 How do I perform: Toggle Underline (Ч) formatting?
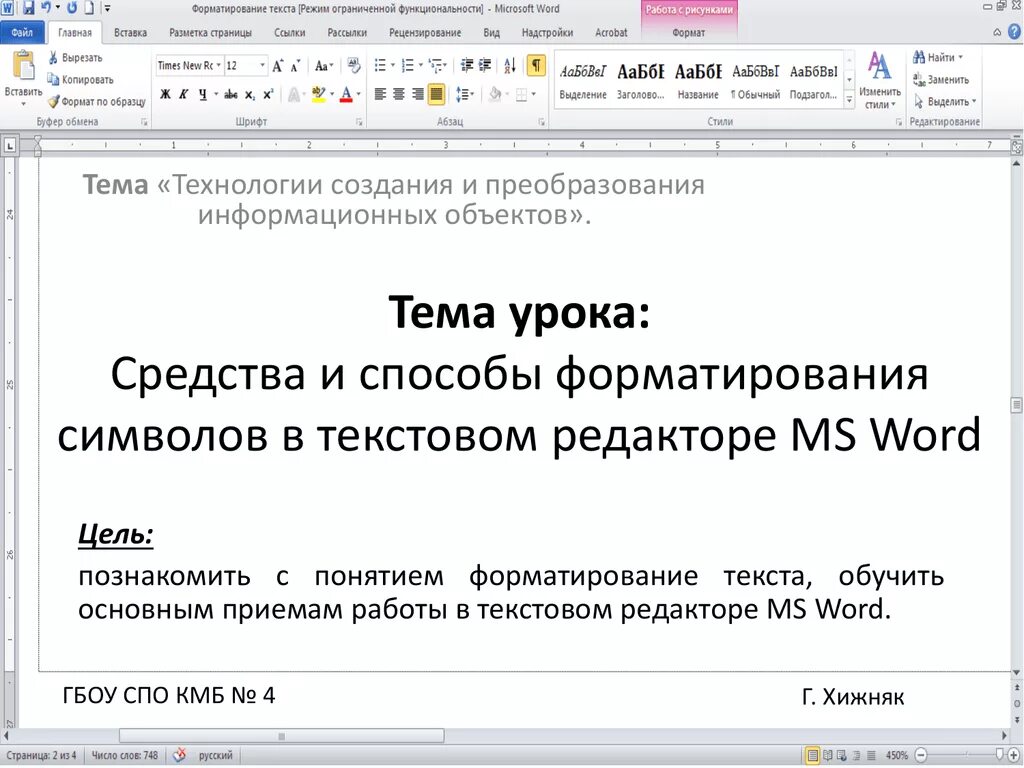202,95
